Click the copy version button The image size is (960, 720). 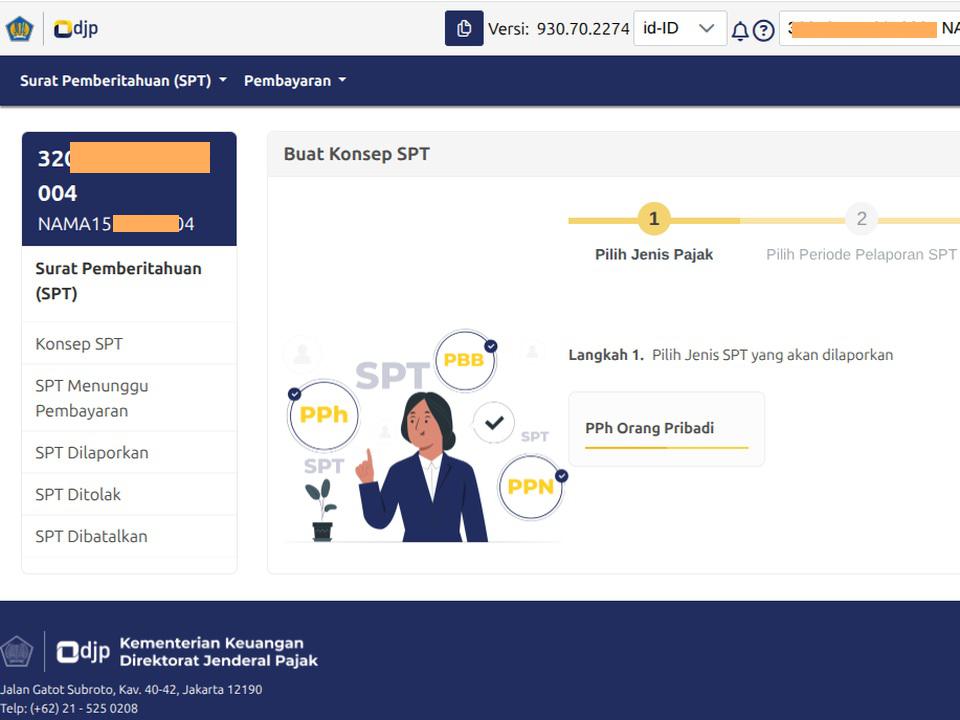(x=464, y=28)
